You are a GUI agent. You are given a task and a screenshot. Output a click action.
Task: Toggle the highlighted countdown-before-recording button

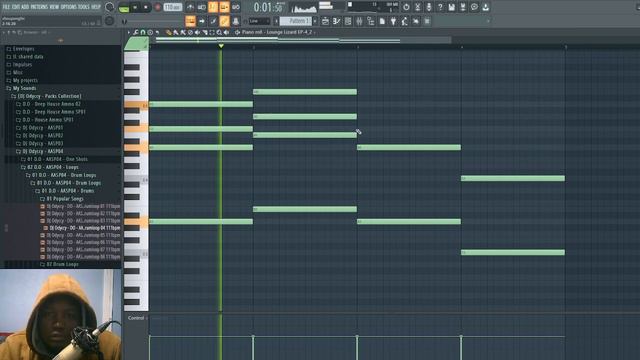point(213,7)
